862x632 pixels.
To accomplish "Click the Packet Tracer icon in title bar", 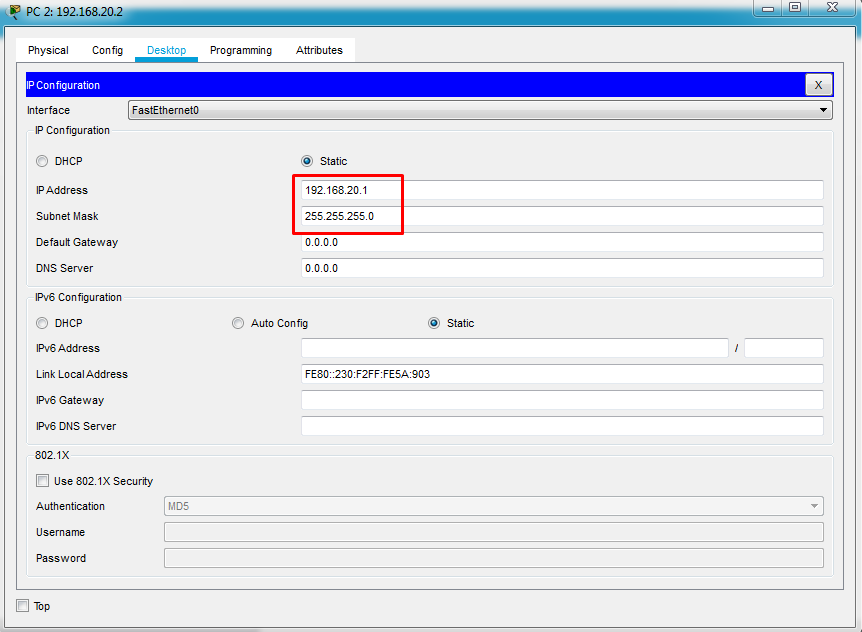I will [14, 11].
